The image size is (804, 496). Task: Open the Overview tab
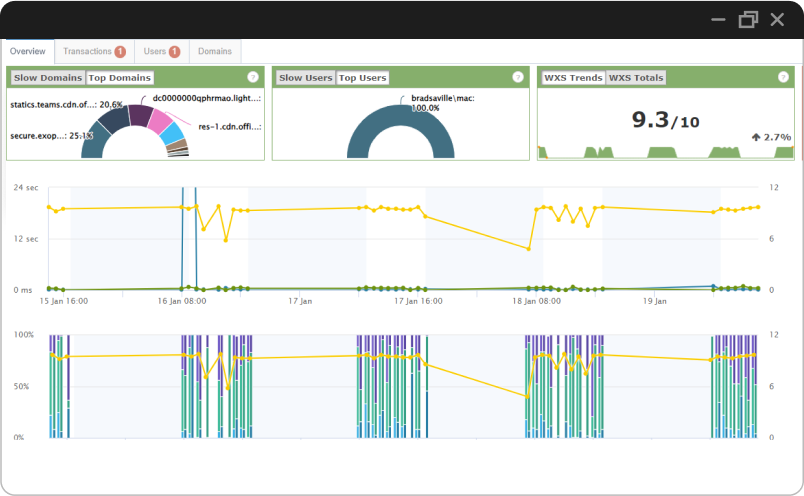point(28,51)
